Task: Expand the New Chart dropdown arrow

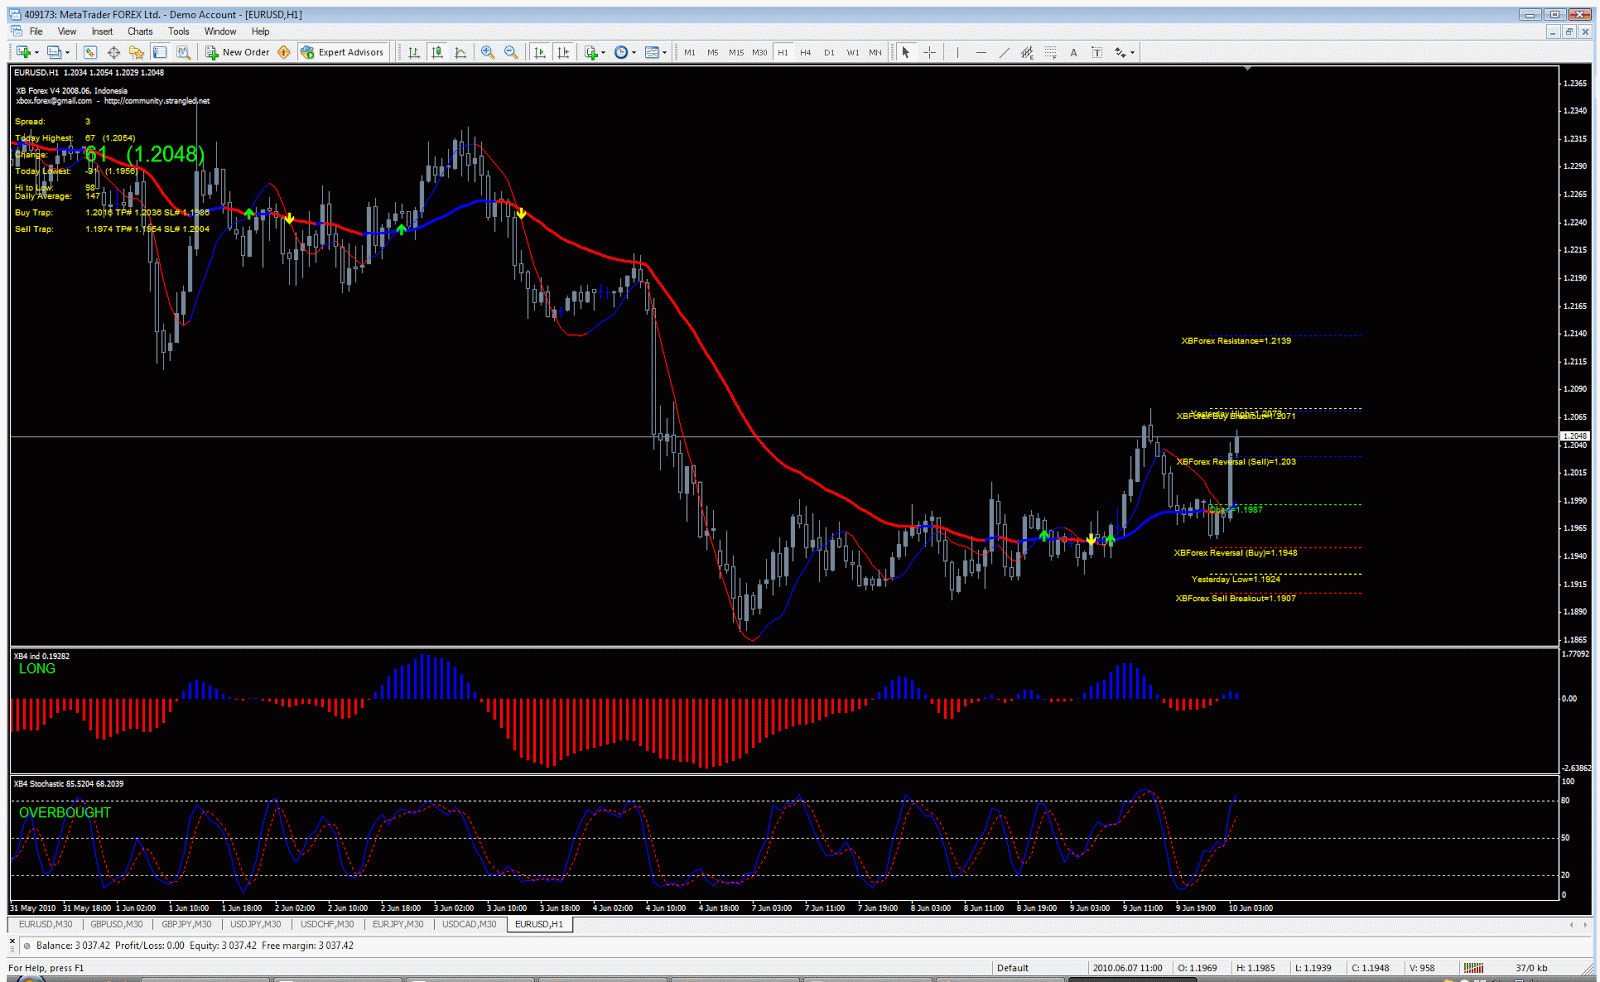Action: coord(36,53)
